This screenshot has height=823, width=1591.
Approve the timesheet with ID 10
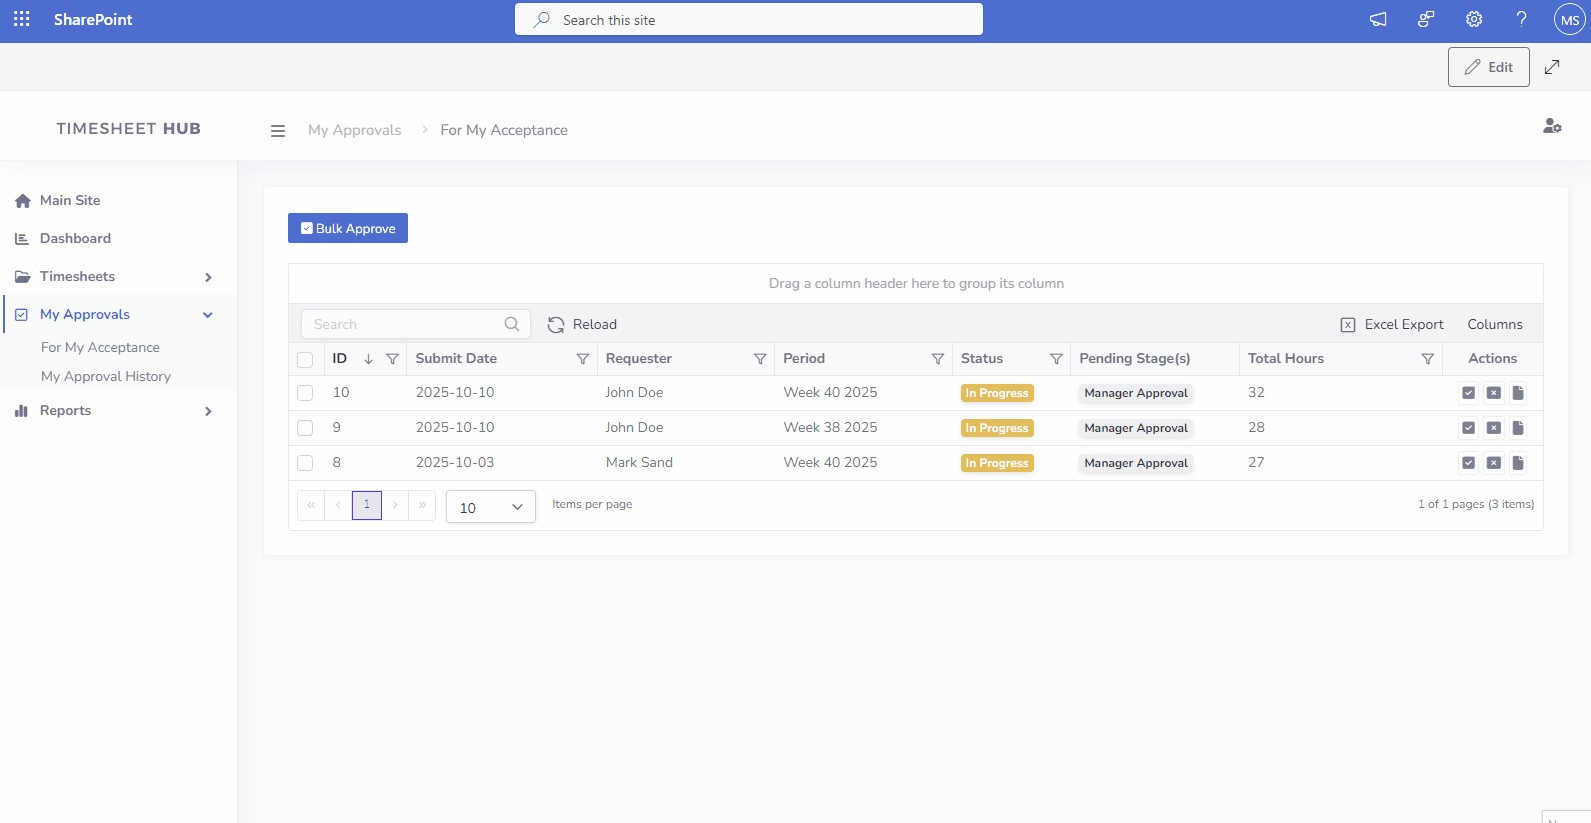click(1468, 393)
